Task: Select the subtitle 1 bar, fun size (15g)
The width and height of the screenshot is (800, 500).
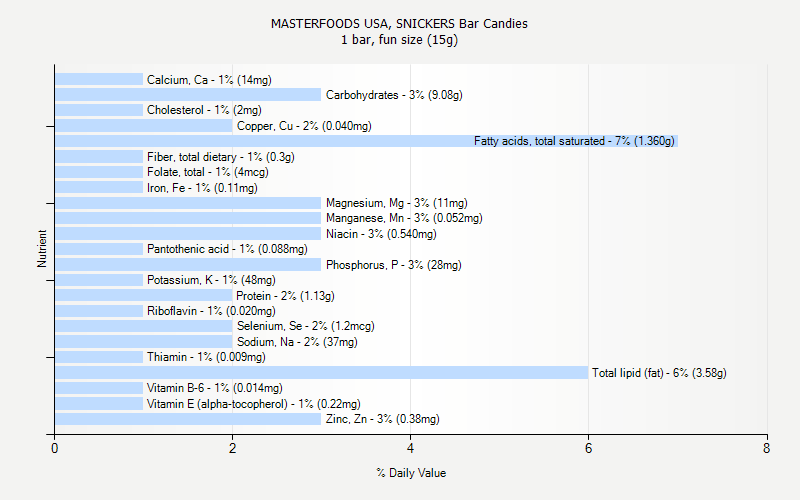Action: 399,40
